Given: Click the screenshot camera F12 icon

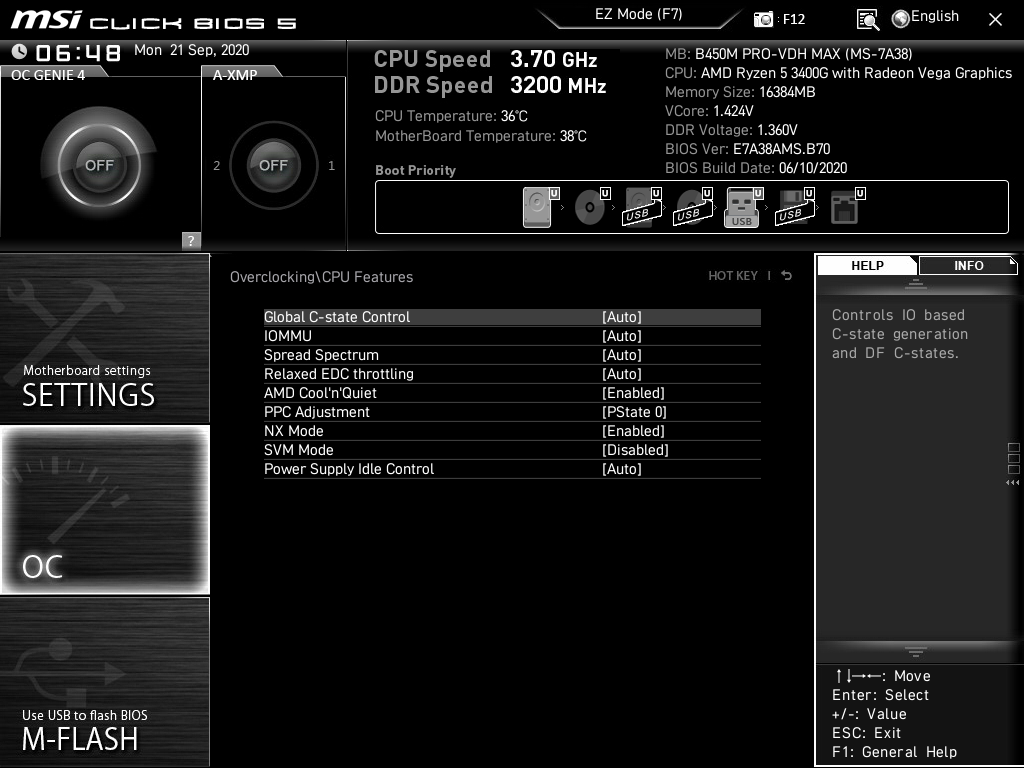Looking at the screenshot, I should 763,20.
